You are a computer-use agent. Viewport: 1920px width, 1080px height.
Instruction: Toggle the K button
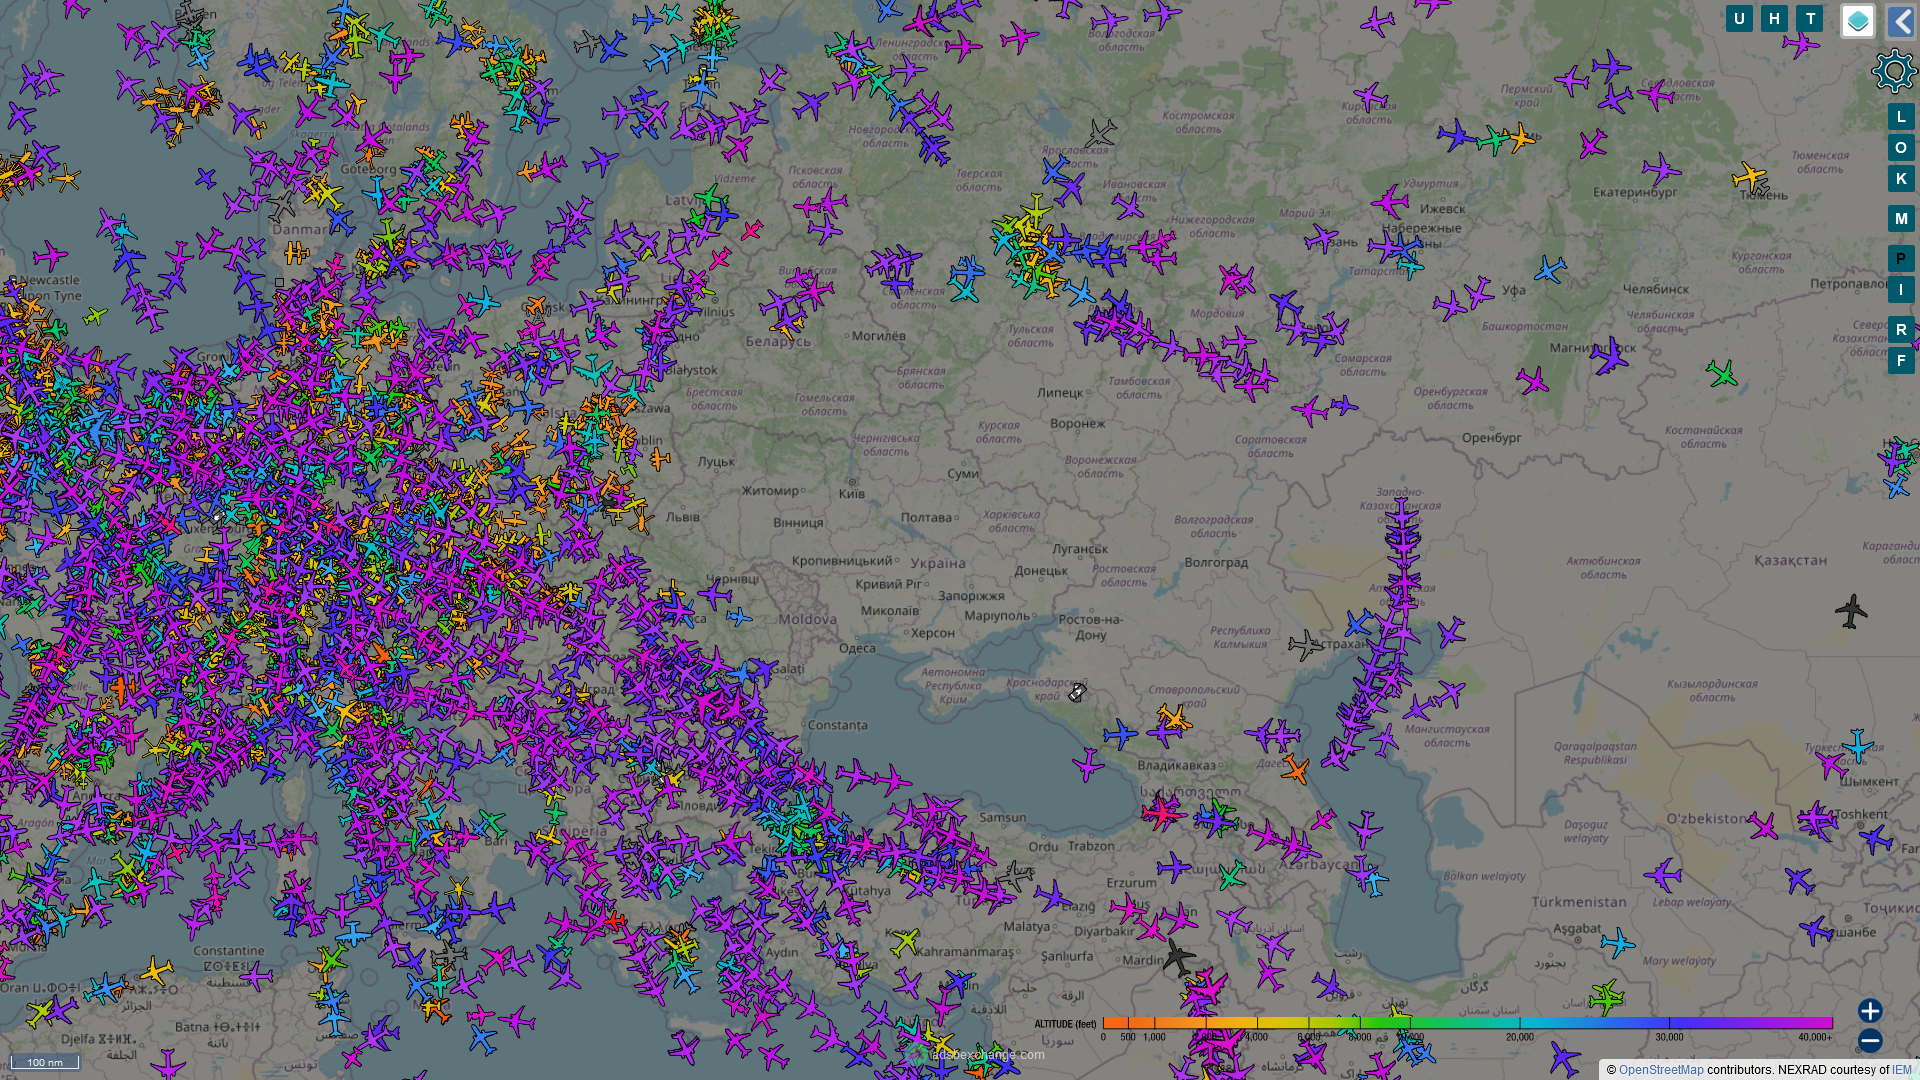point(1901,179)
